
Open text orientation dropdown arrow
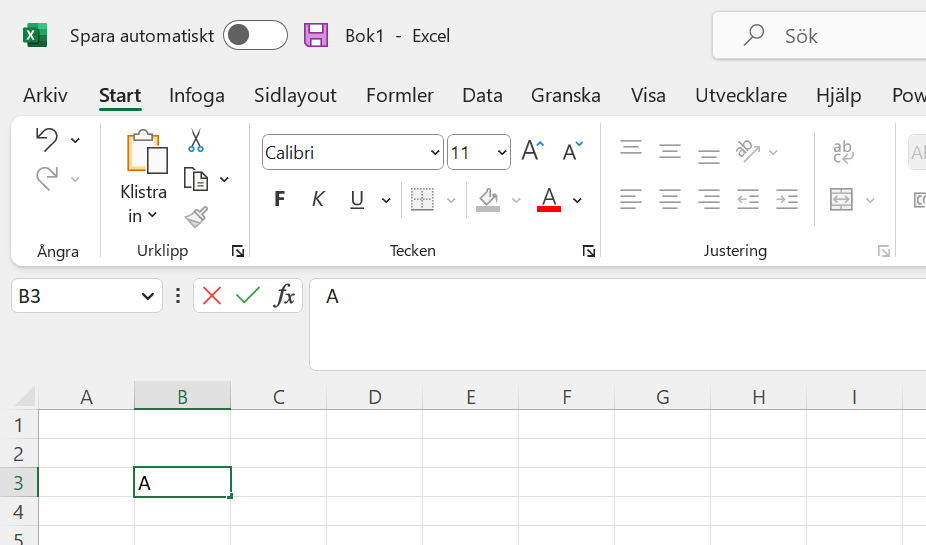point(773,152)
